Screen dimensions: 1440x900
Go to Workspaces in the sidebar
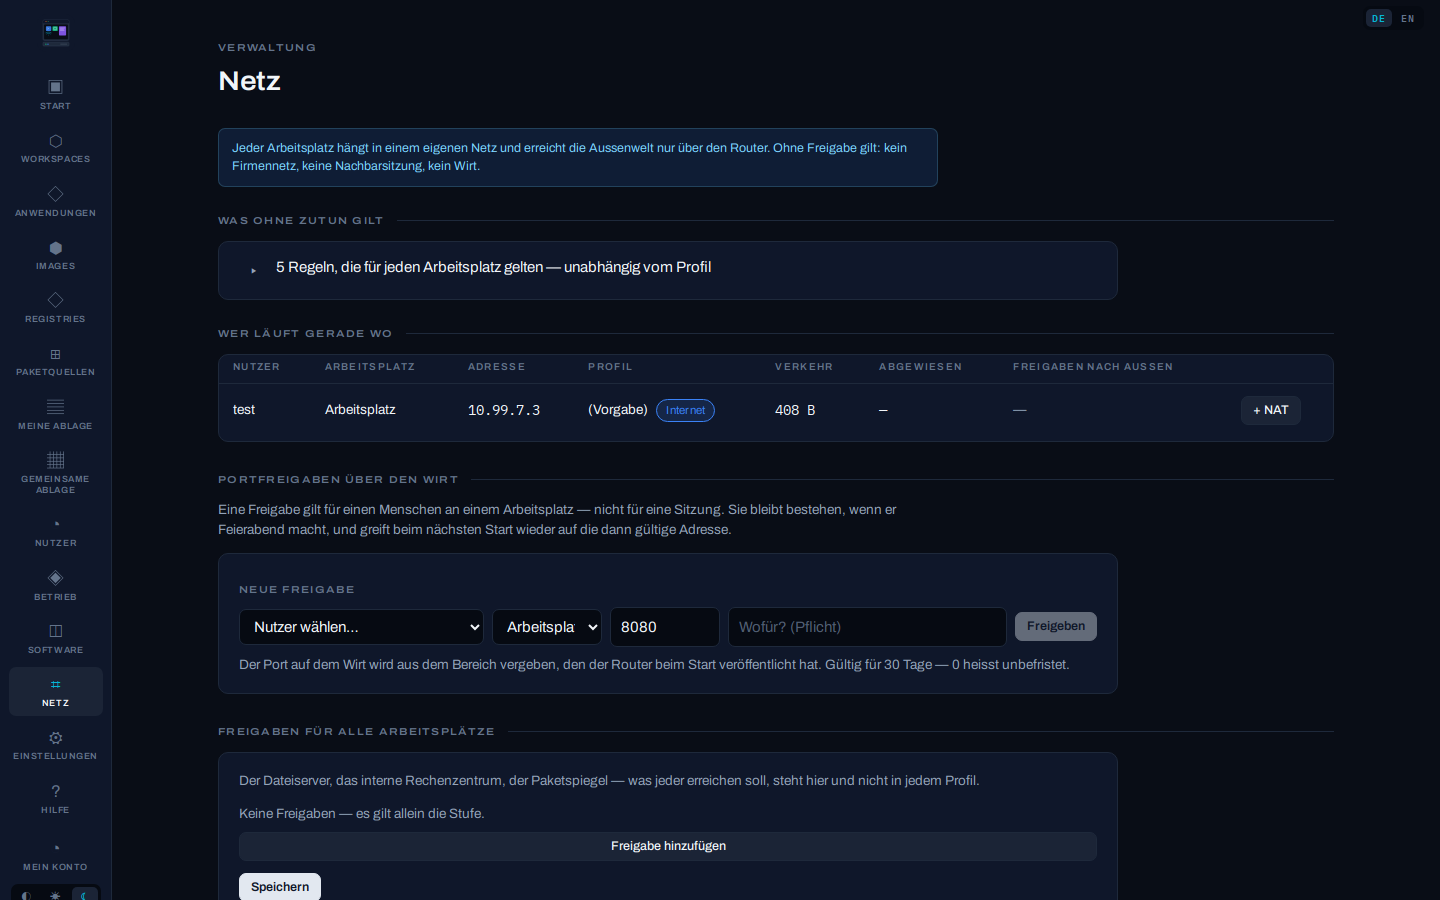pos(55,148)
